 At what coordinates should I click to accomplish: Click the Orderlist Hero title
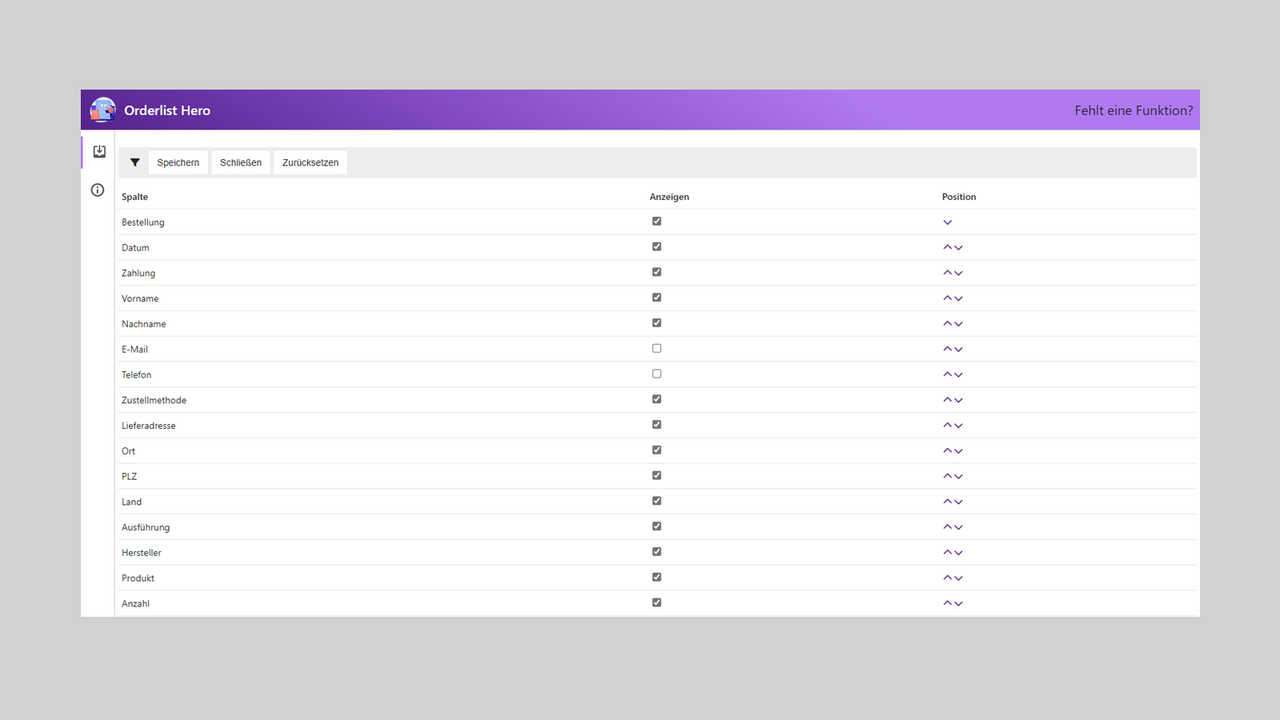point(167,110)
